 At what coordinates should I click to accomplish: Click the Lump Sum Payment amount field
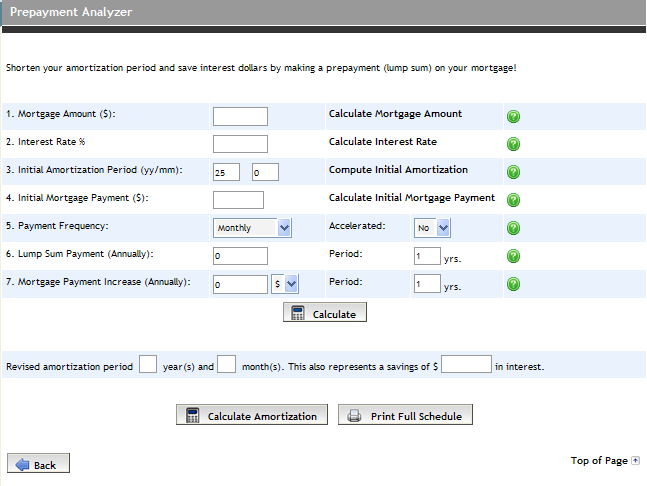pos(240,256)
